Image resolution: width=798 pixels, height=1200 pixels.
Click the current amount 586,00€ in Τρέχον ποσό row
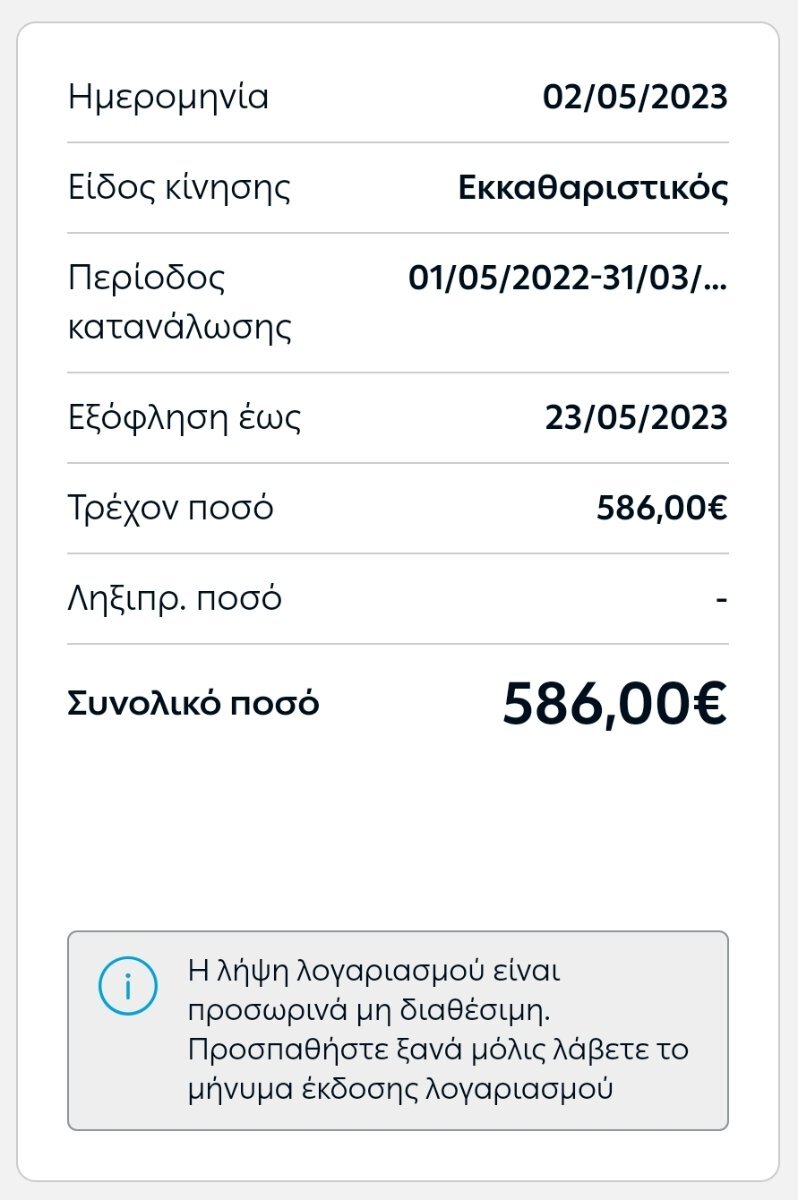click(662, 508)
